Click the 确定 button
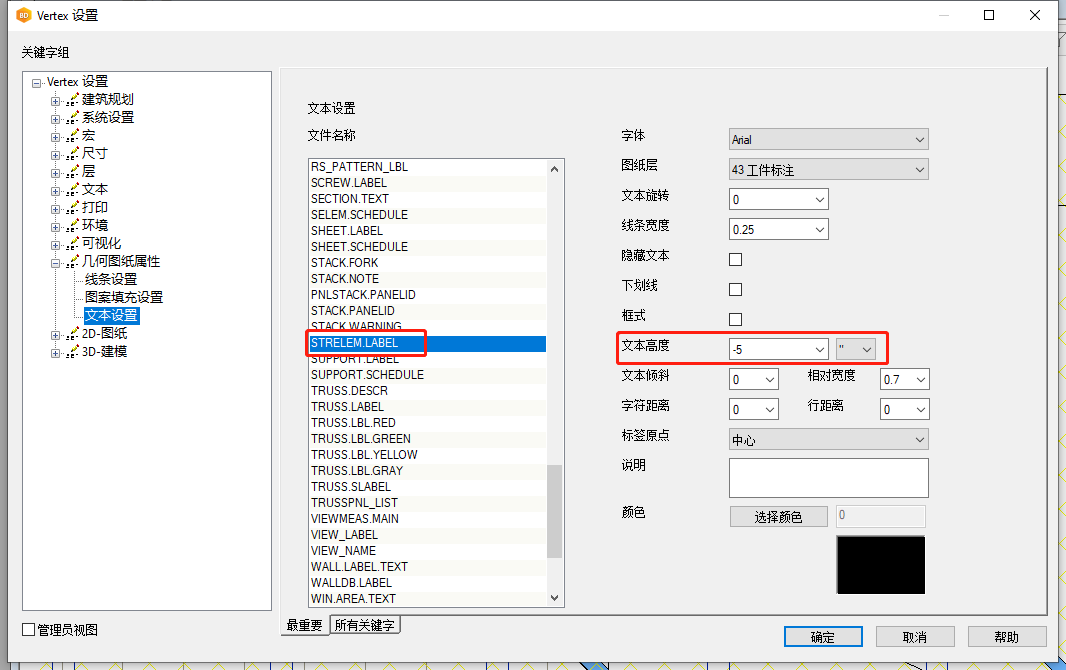The width and height of the screenshot is (1066, 670). coord(823,637)
